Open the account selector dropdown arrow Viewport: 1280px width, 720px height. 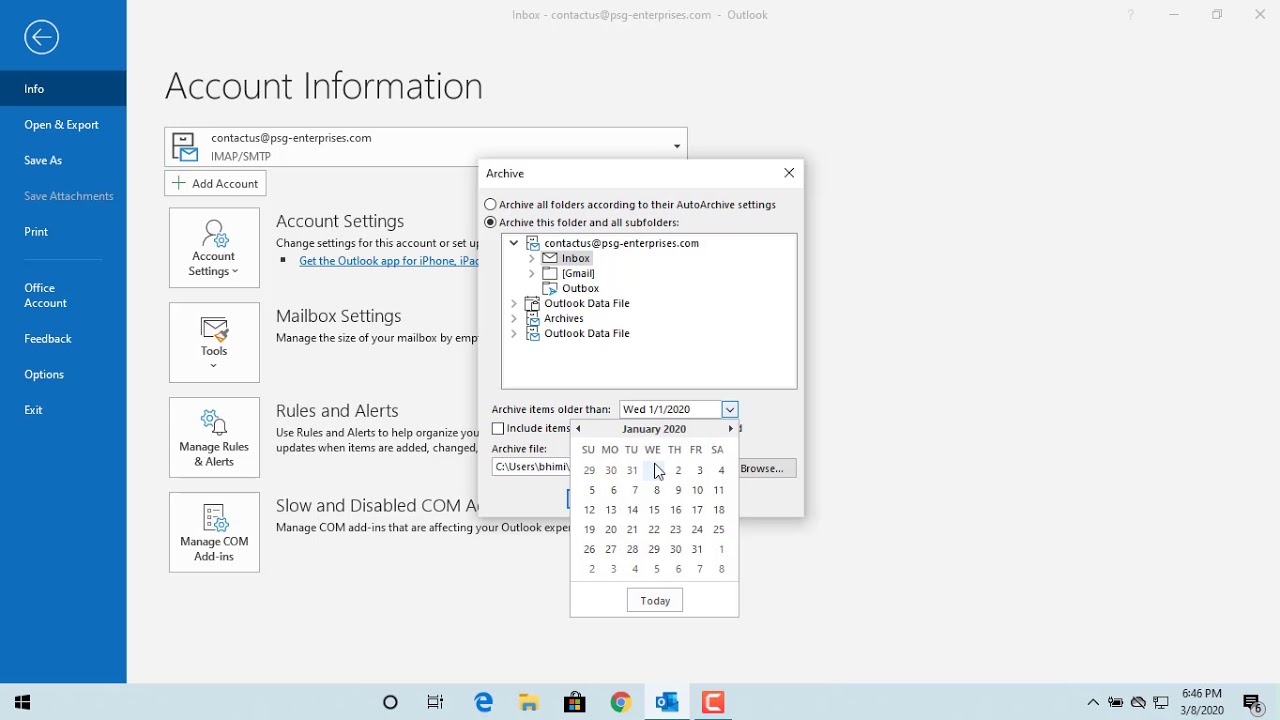coord(676,145)
